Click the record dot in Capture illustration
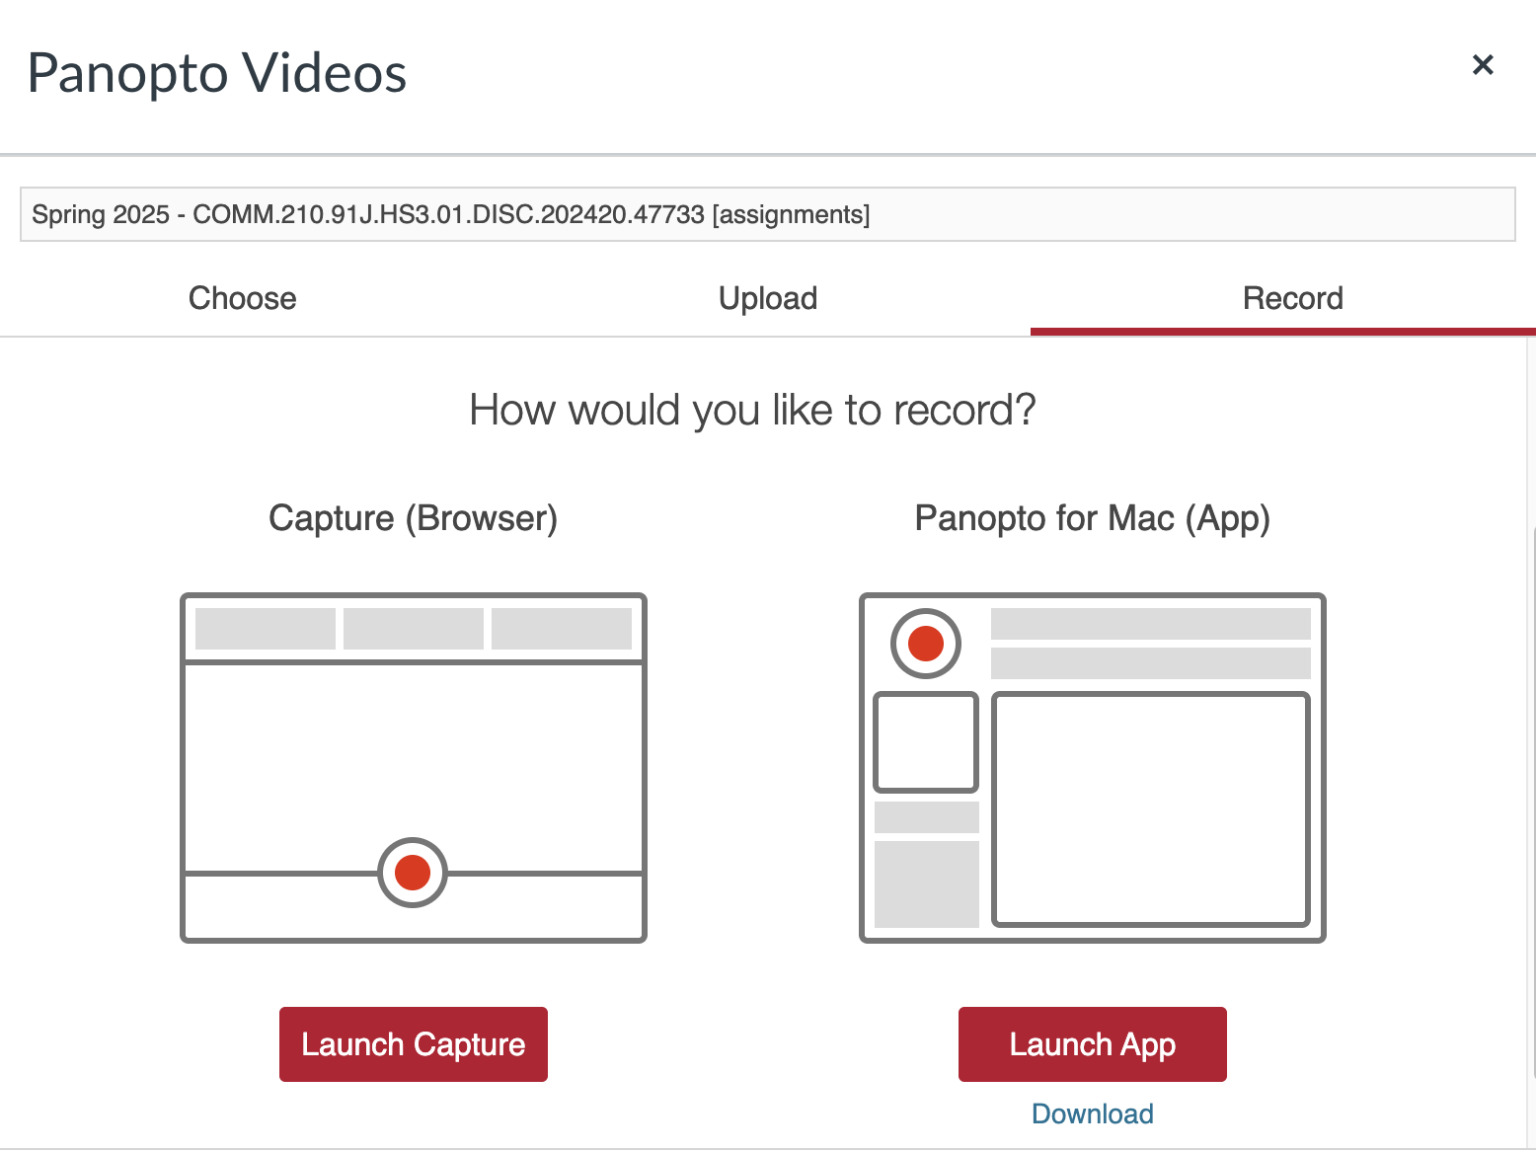 (412, 872)
